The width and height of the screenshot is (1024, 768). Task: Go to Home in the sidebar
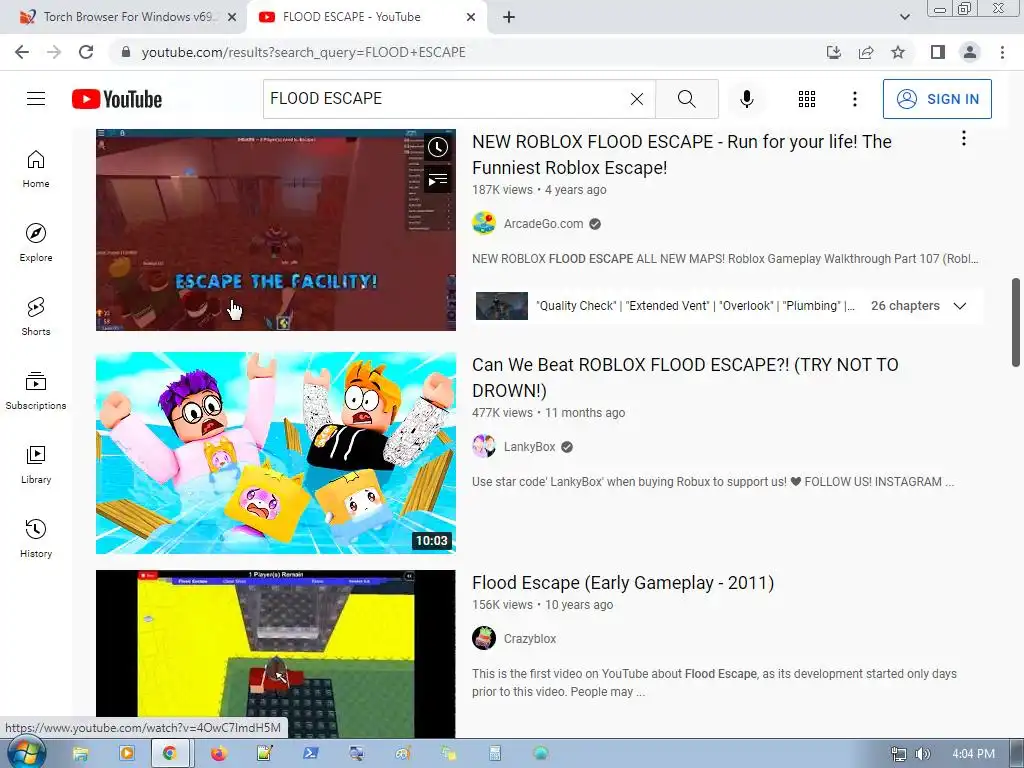pos(36,169)
